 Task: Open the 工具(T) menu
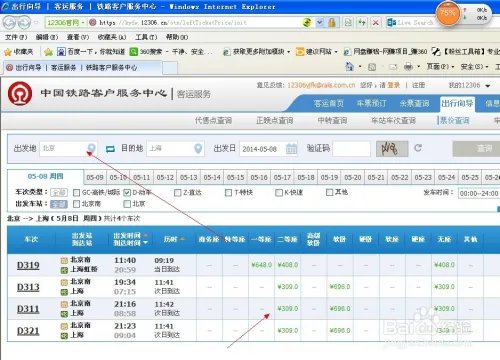point(146,37)
